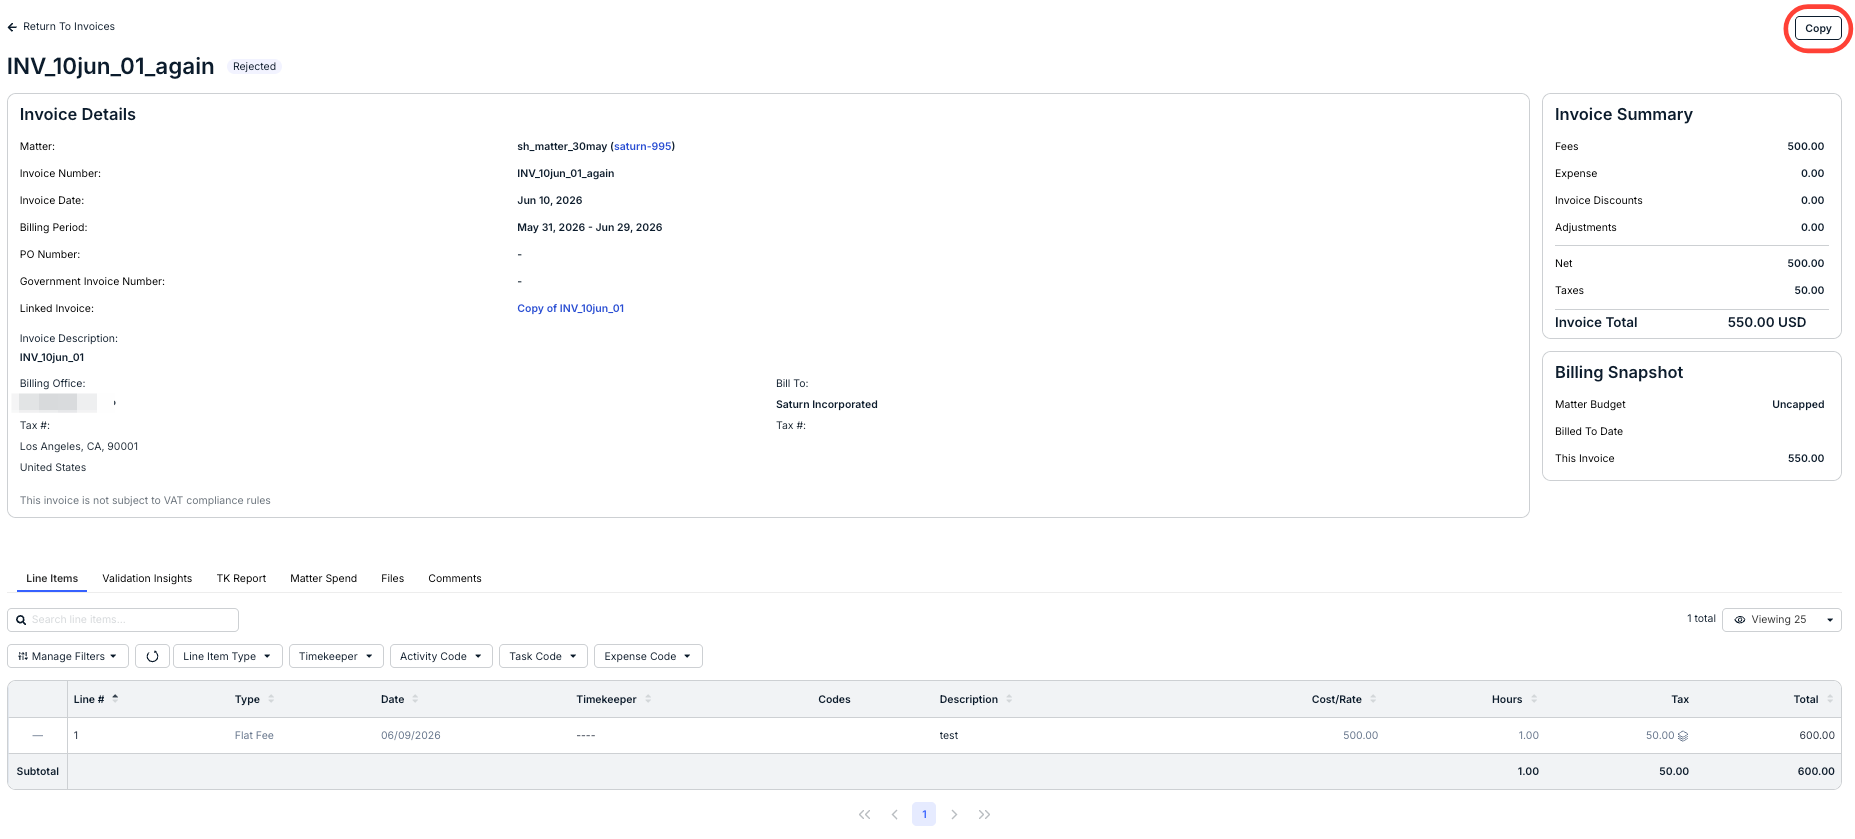Screen dimensions: 1855x839
Task: Select page 1 in pagination
Action: [x=924, y=814]
